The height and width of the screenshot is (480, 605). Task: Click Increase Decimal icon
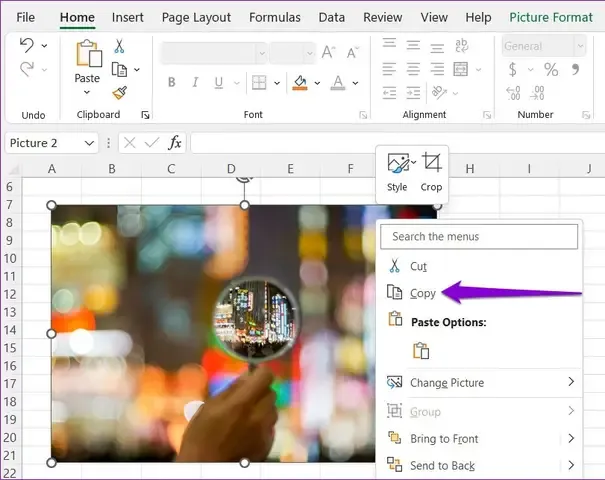[513, 93]
